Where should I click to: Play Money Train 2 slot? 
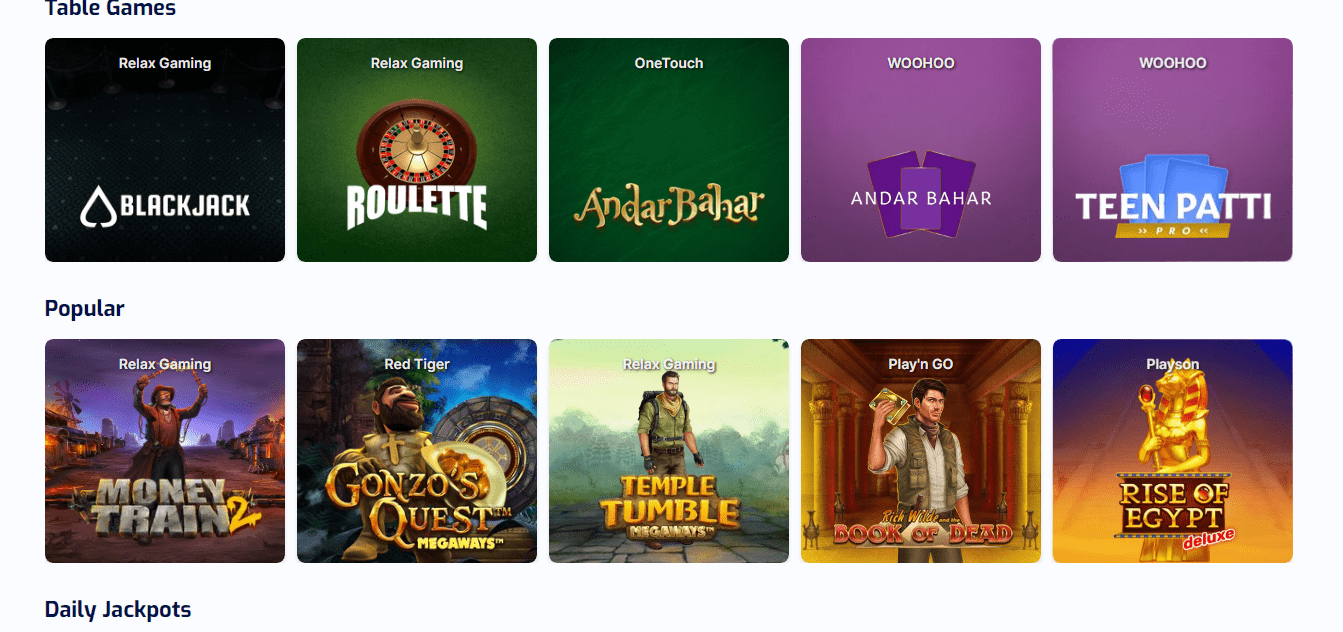coord(165,451)
